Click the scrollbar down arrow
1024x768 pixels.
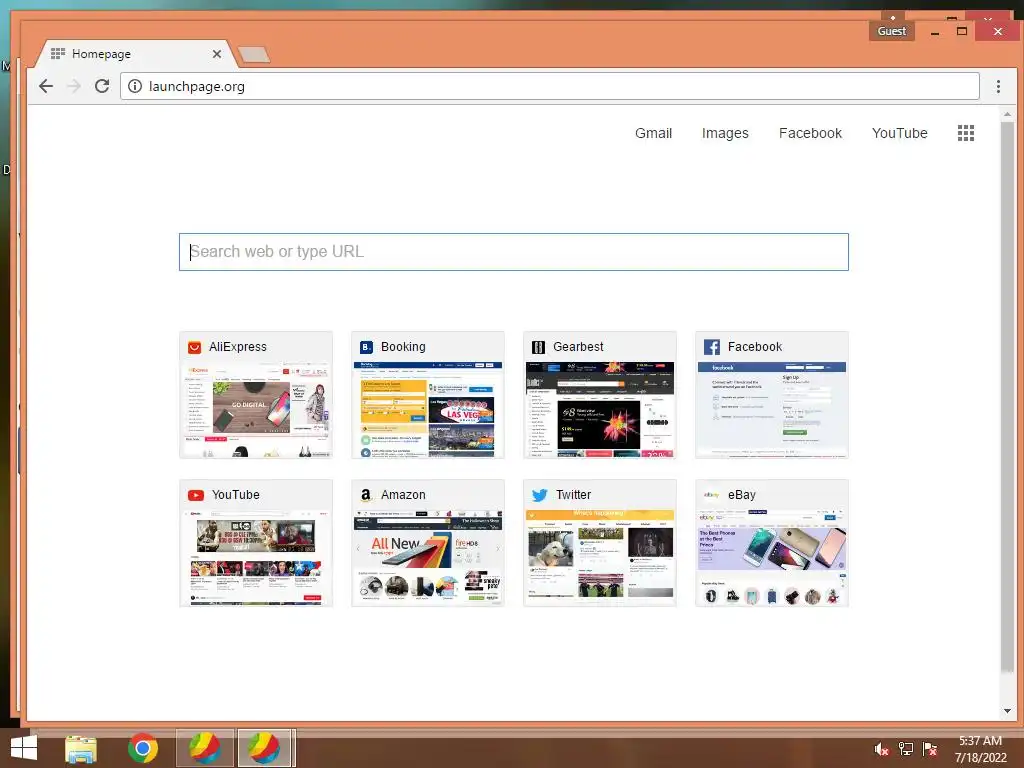1007,711
